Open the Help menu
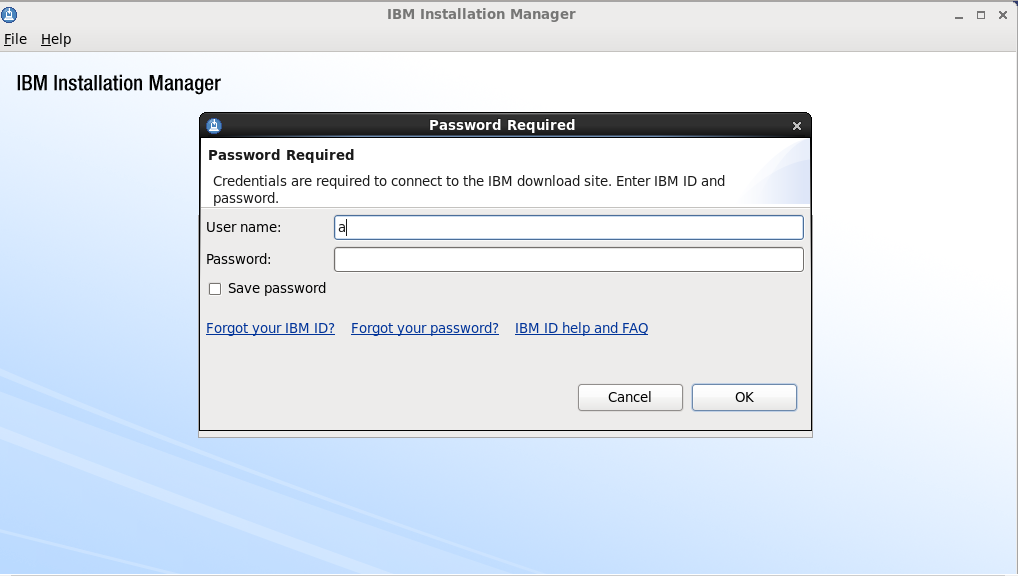1018x576 pixels. point(56,39)
